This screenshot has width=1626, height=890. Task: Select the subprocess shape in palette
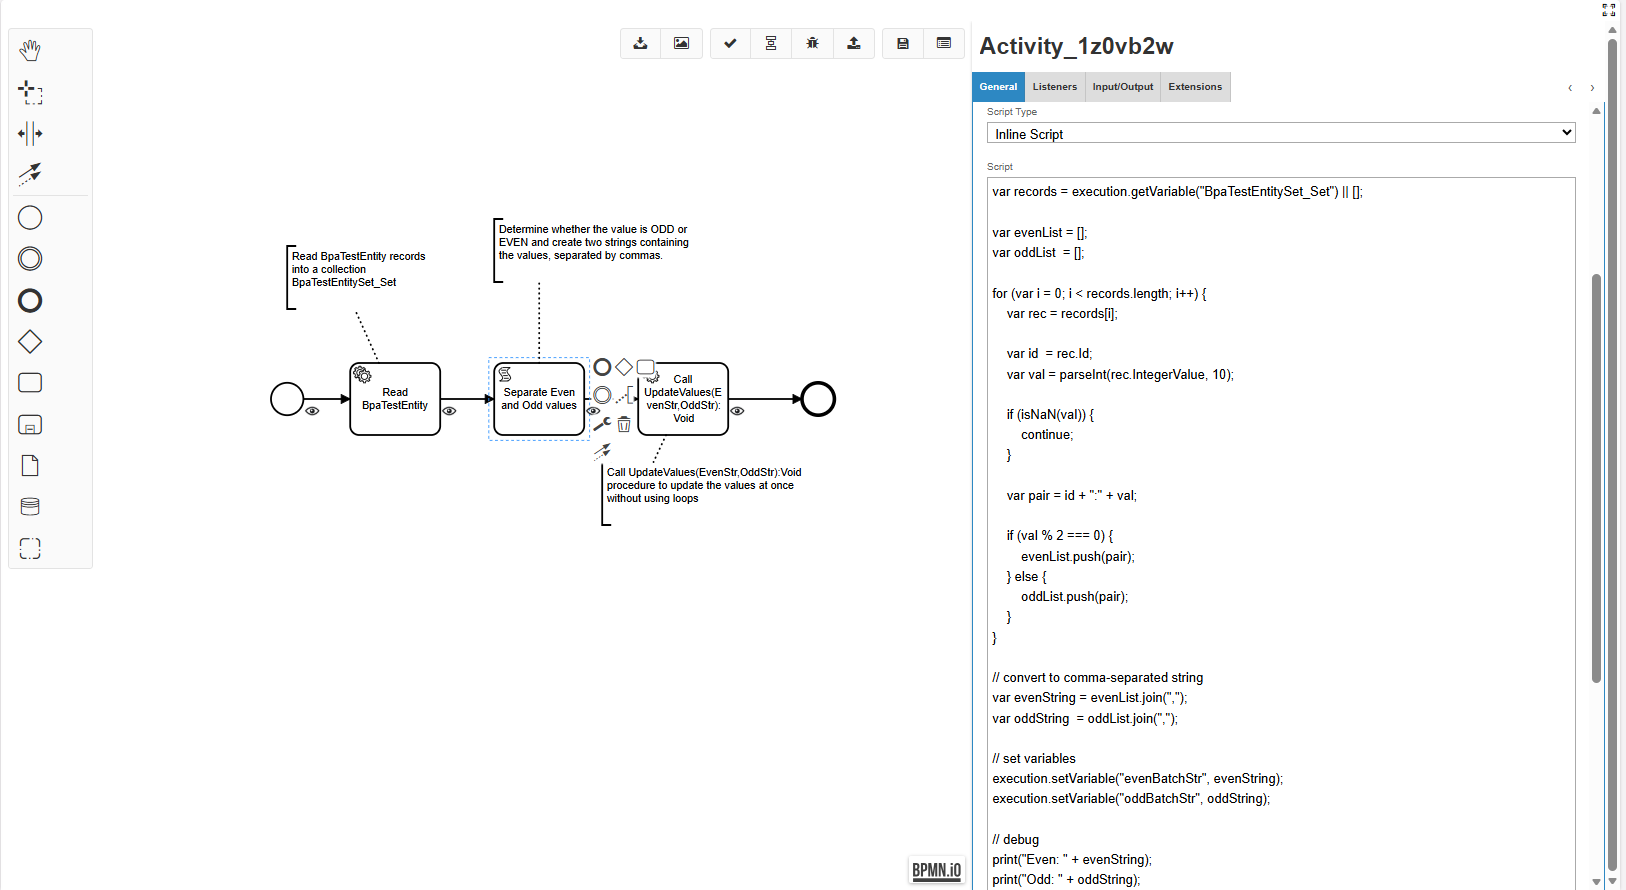[30, 425]
